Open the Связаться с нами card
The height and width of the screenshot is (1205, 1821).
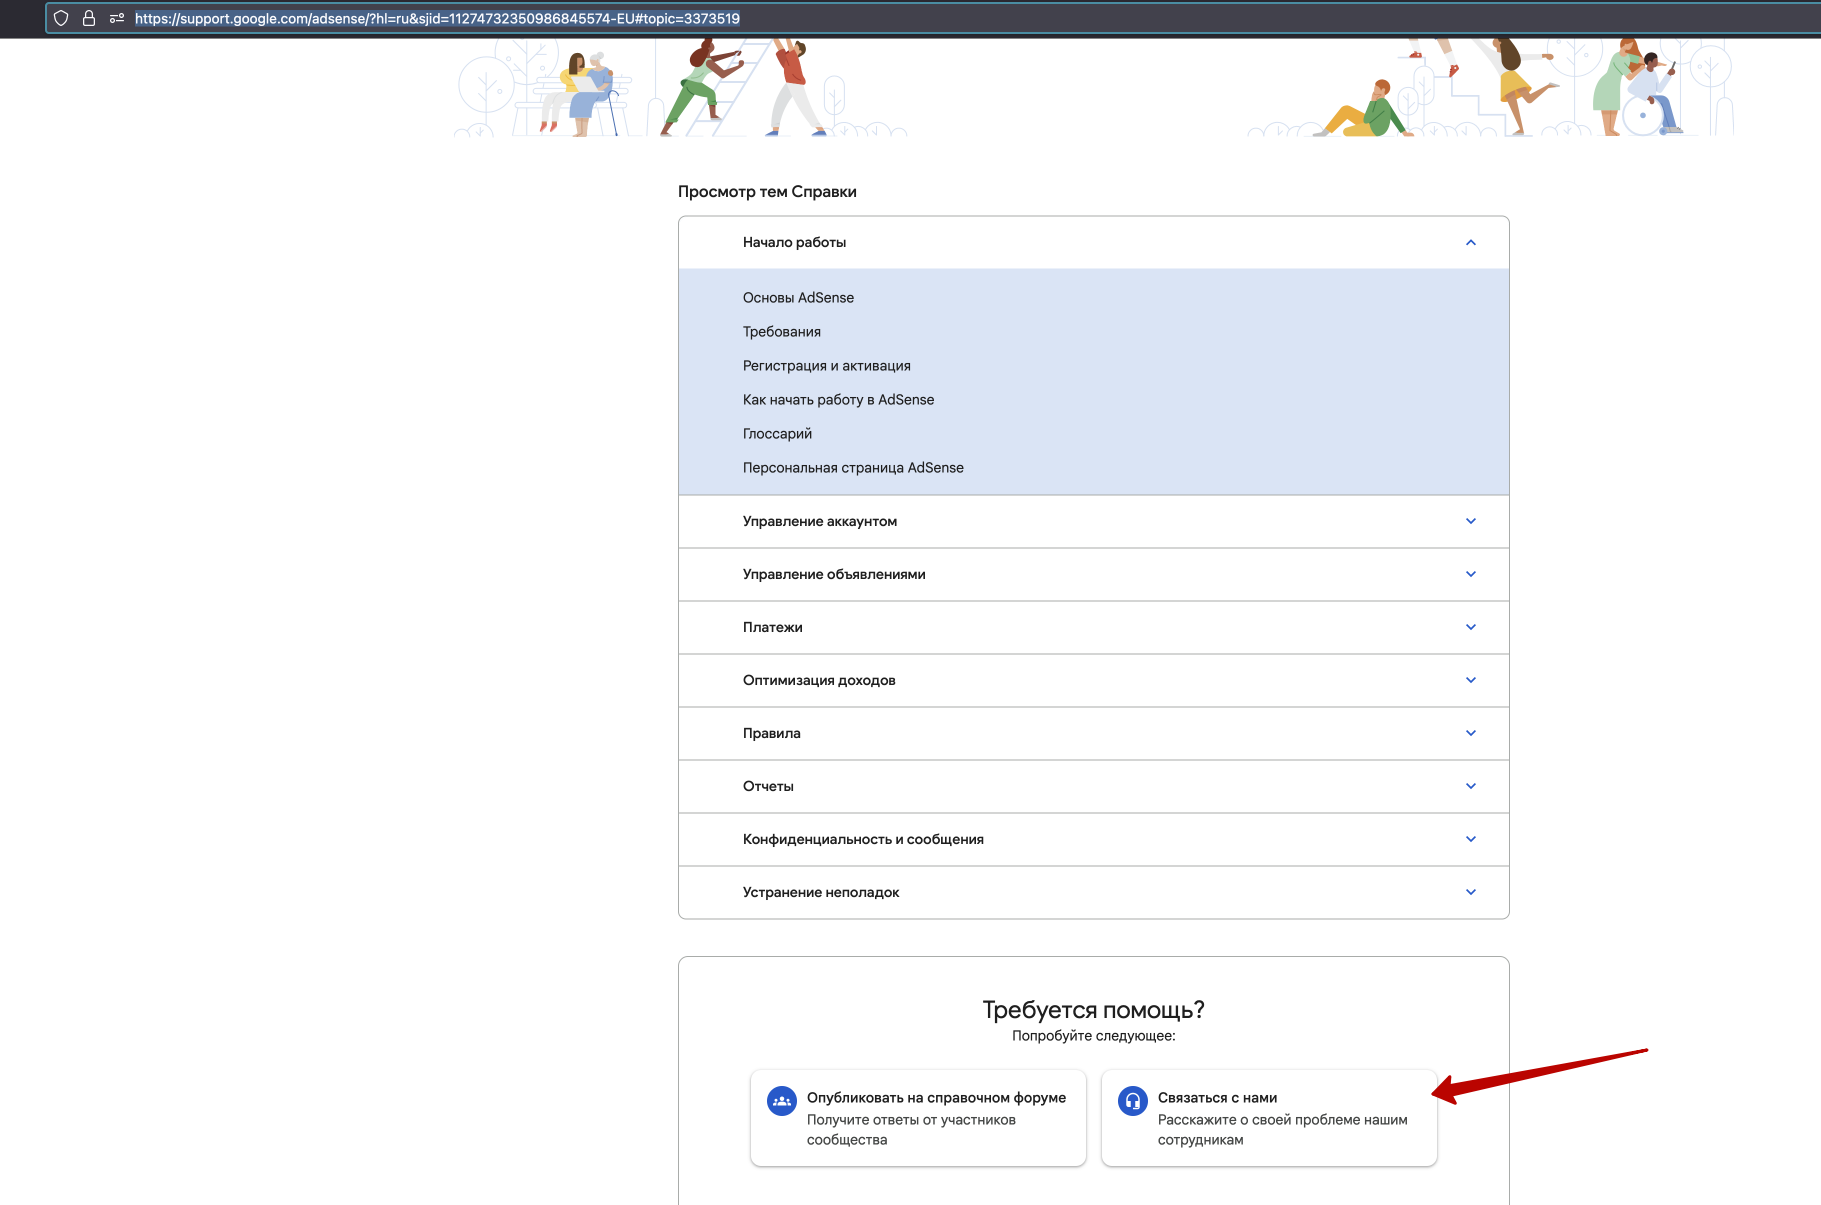pyautogui.click(x=1269, y=1118)
